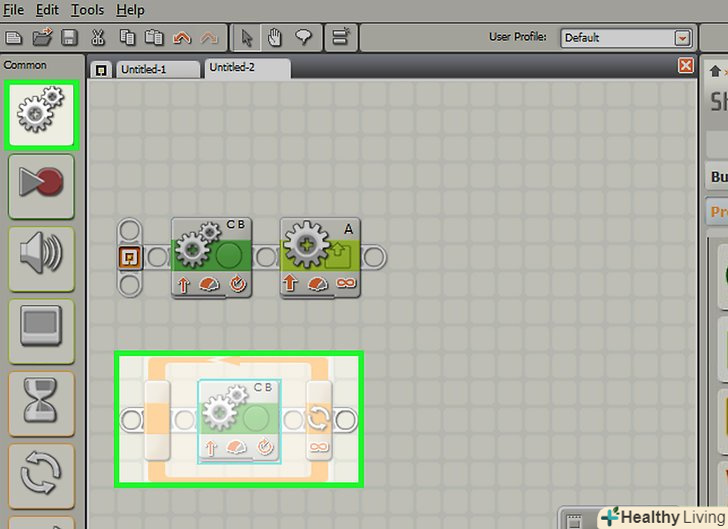
Task: Click the New Program toolbar icon
Action: point(13,37)
